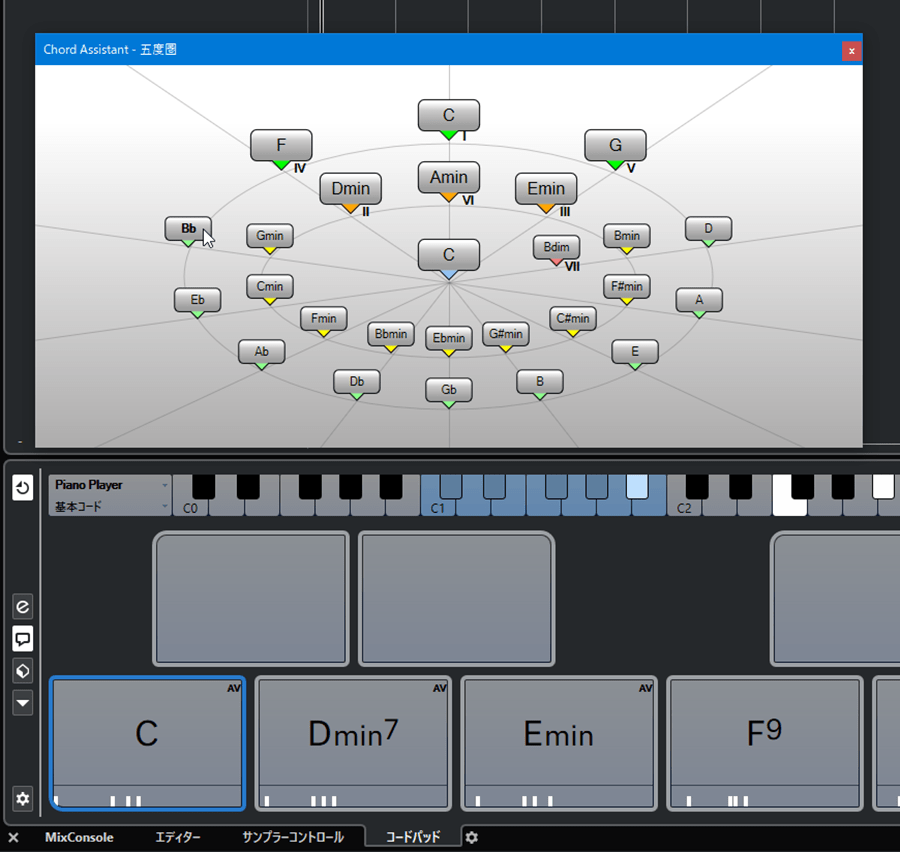Click the AV indicator on the Emin pad
The image size is (900, 852).
point(645,688)
